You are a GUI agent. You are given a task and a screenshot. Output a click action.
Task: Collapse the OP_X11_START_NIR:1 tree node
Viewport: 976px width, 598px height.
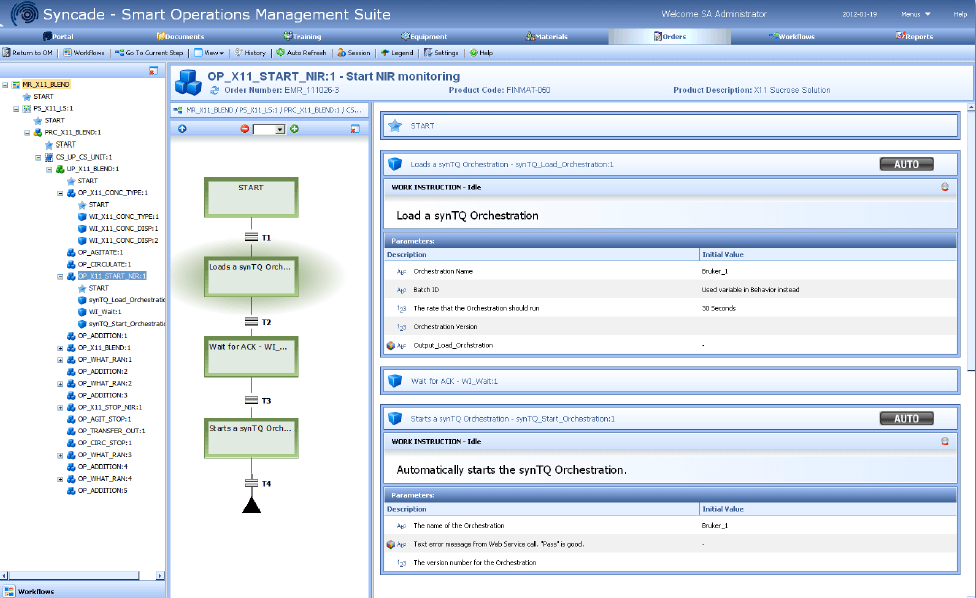[60, 276]
